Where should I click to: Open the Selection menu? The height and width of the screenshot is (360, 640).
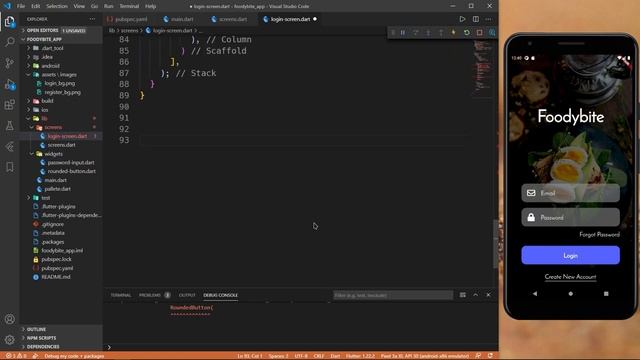[57, 6]
